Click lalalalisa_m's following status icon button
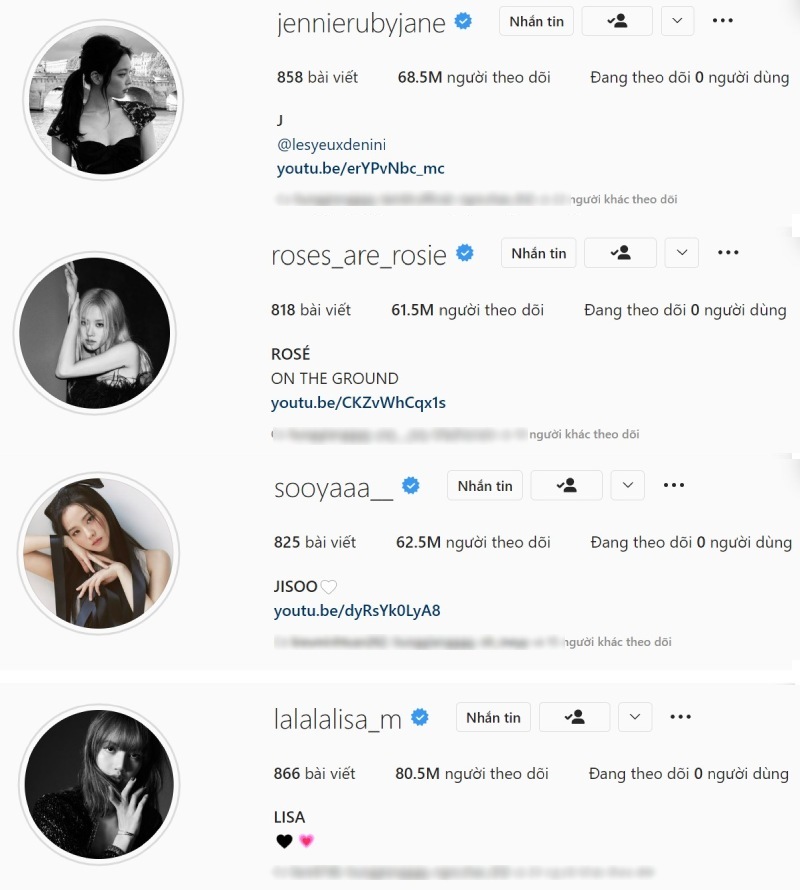The image size is (800, 890). [x=574, y=717]
